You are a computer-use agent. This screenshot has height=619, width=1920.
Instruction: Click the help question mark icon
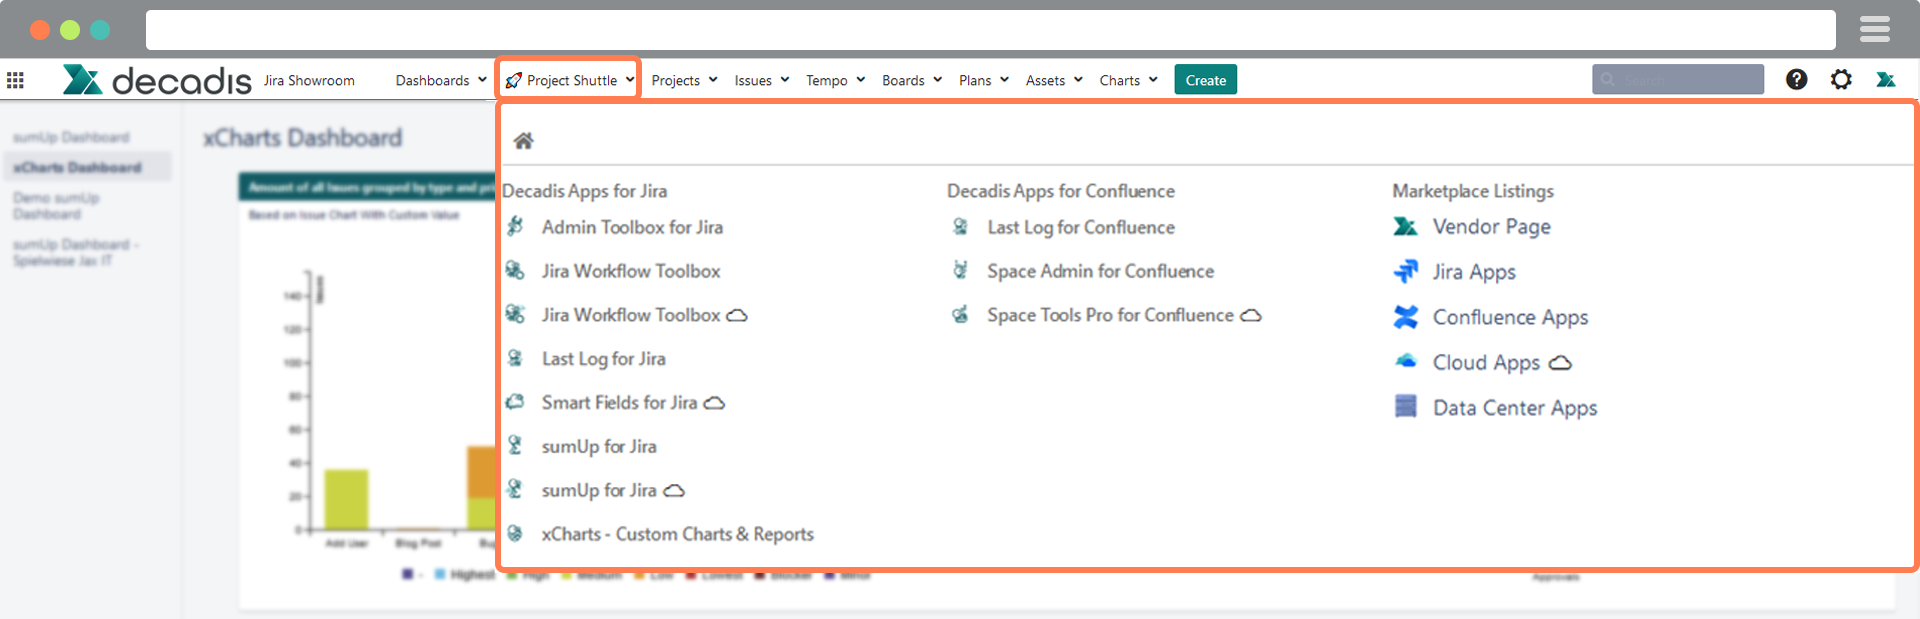[1796, 80]
